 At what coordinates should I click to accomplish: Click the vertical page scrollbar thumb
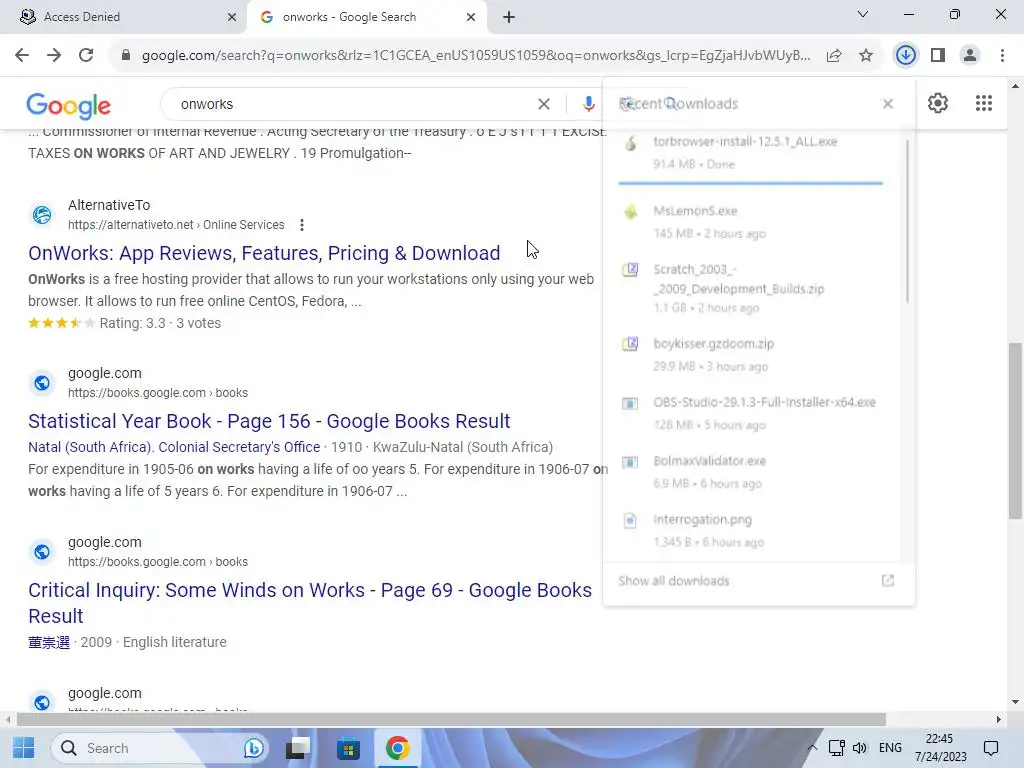[x=1016, y=431]
